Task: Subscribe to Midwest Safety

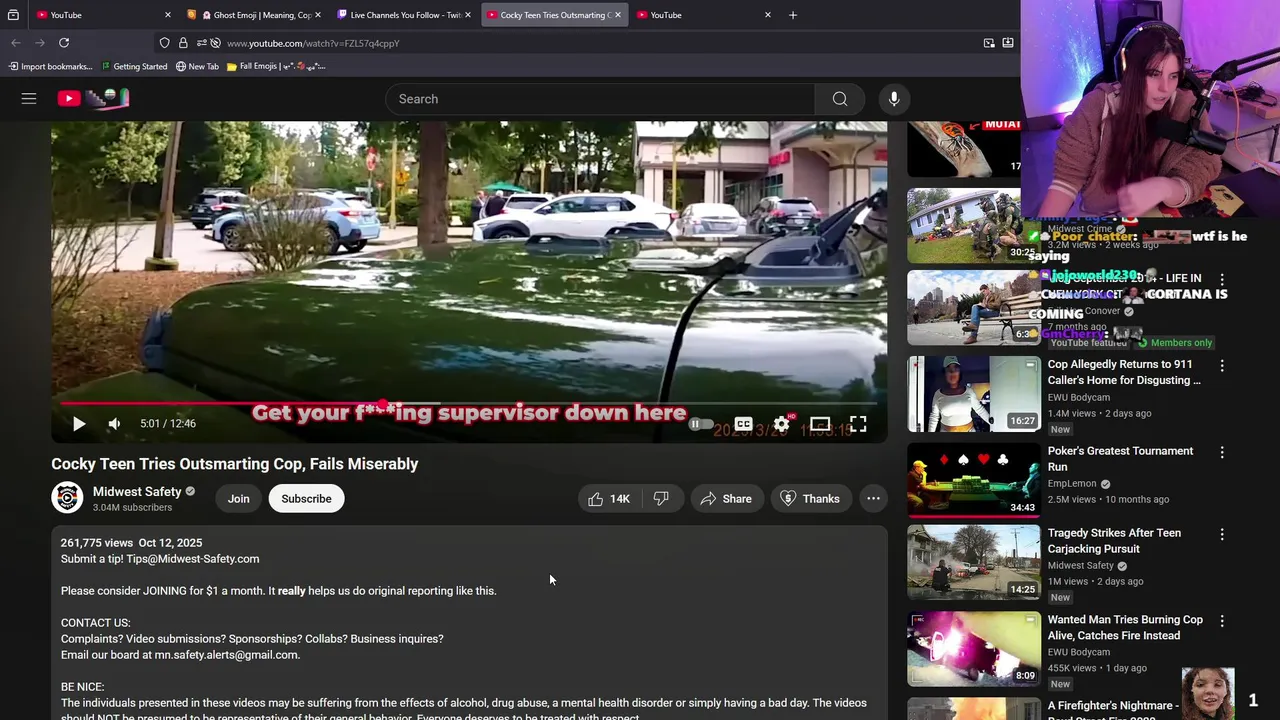Action: coord(306,499)
